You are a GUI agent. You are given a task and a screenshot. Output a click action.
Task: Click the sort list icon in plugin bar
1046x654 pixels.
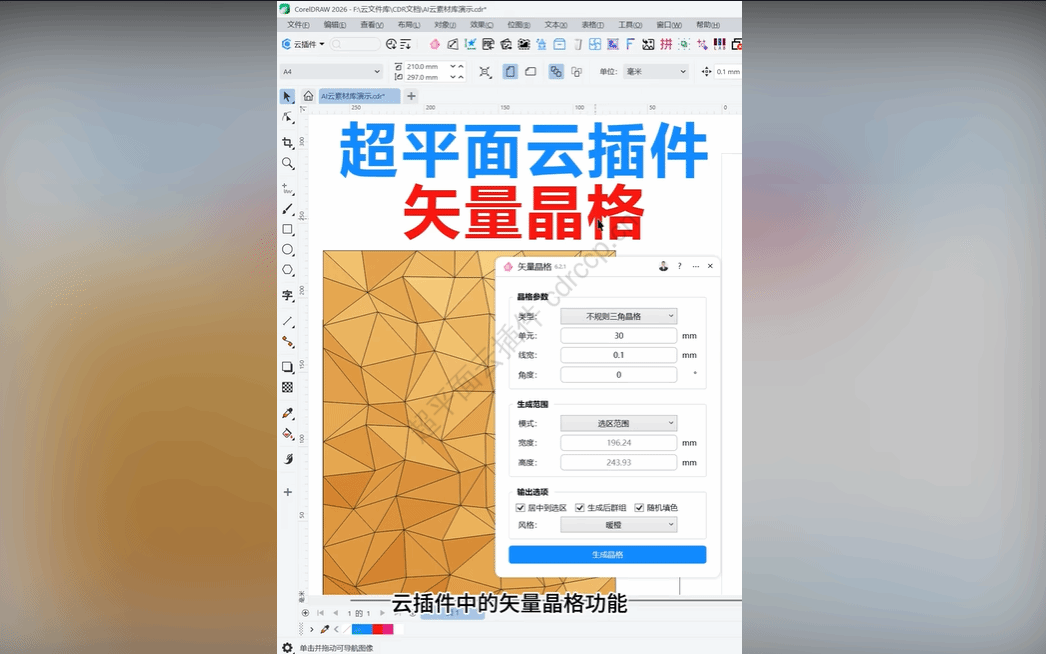coord(405,44)
